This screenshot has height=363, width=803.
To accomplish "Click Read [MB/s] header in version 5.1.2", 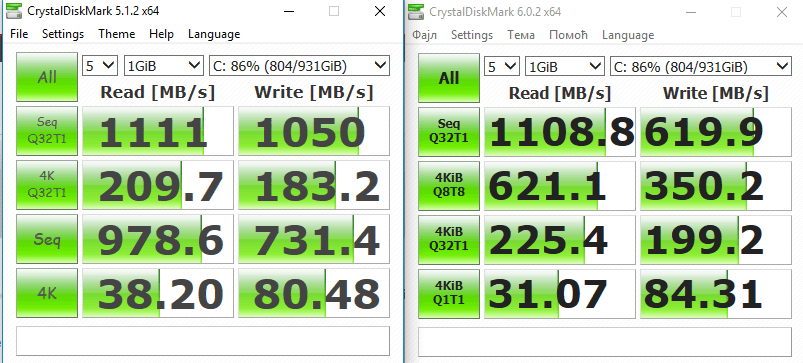I will (158, 92).
